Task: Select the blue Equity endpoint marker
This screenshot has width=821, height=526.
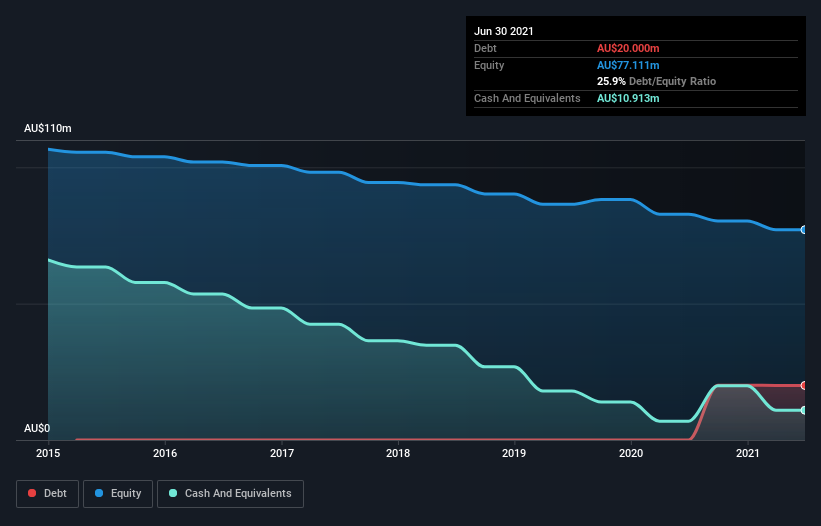Action: (803, 230)
